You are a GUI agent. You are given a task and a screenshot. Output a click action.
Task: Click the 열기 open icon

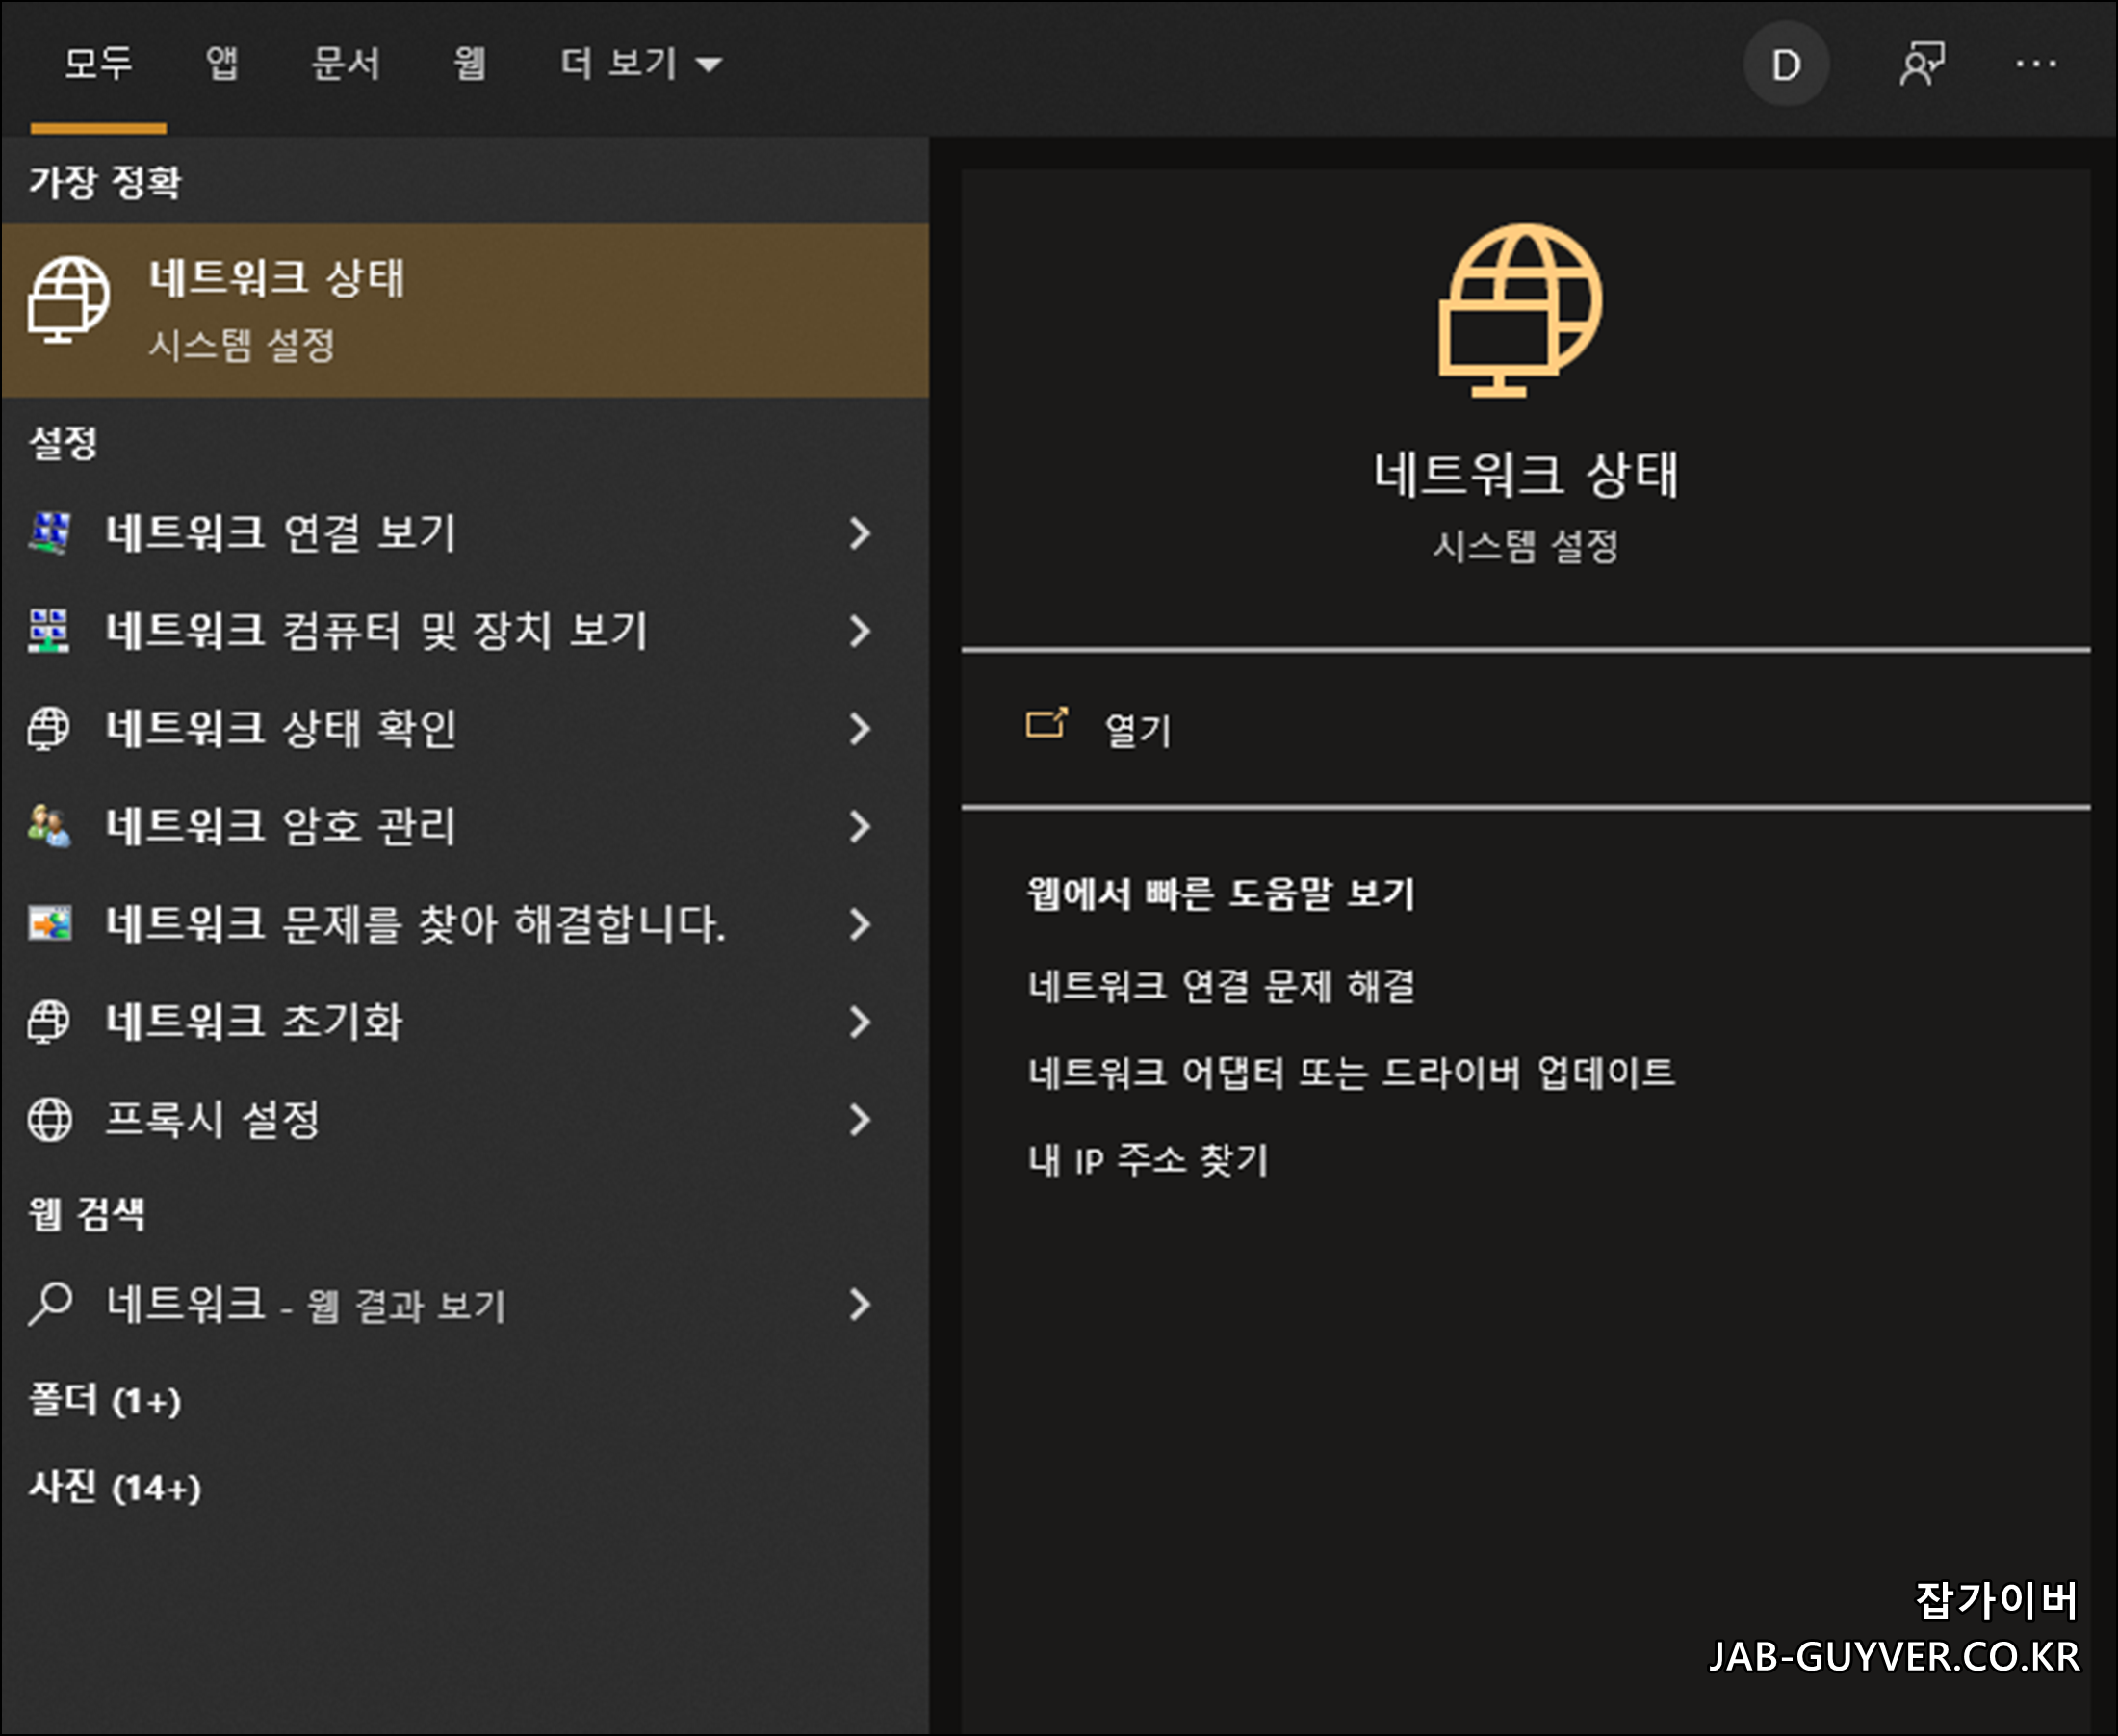[1046, 724]
